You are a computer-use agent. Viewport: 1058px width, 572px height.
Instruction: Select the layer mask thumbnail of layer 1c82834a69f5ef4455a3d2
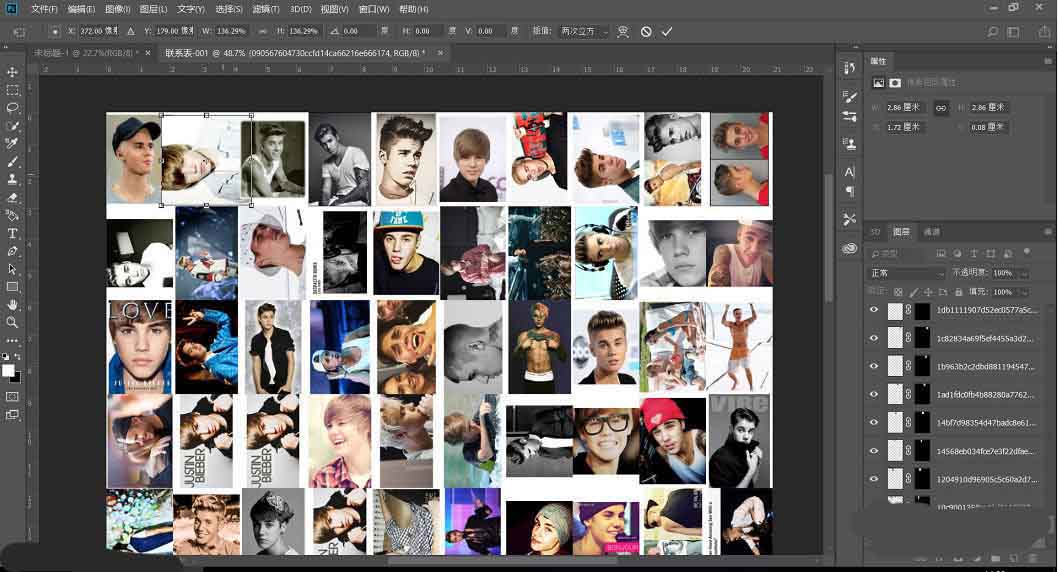tap(922, 339)
